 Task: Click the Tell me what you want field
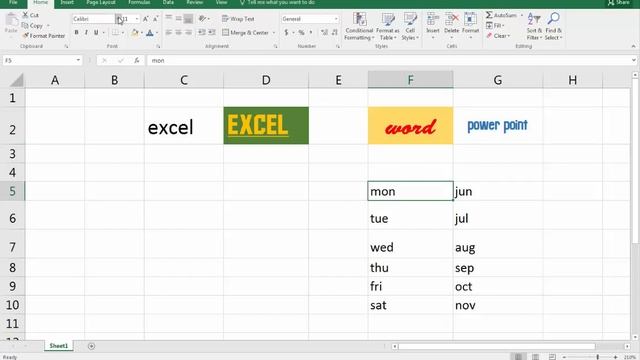click(x=278, y=2)
